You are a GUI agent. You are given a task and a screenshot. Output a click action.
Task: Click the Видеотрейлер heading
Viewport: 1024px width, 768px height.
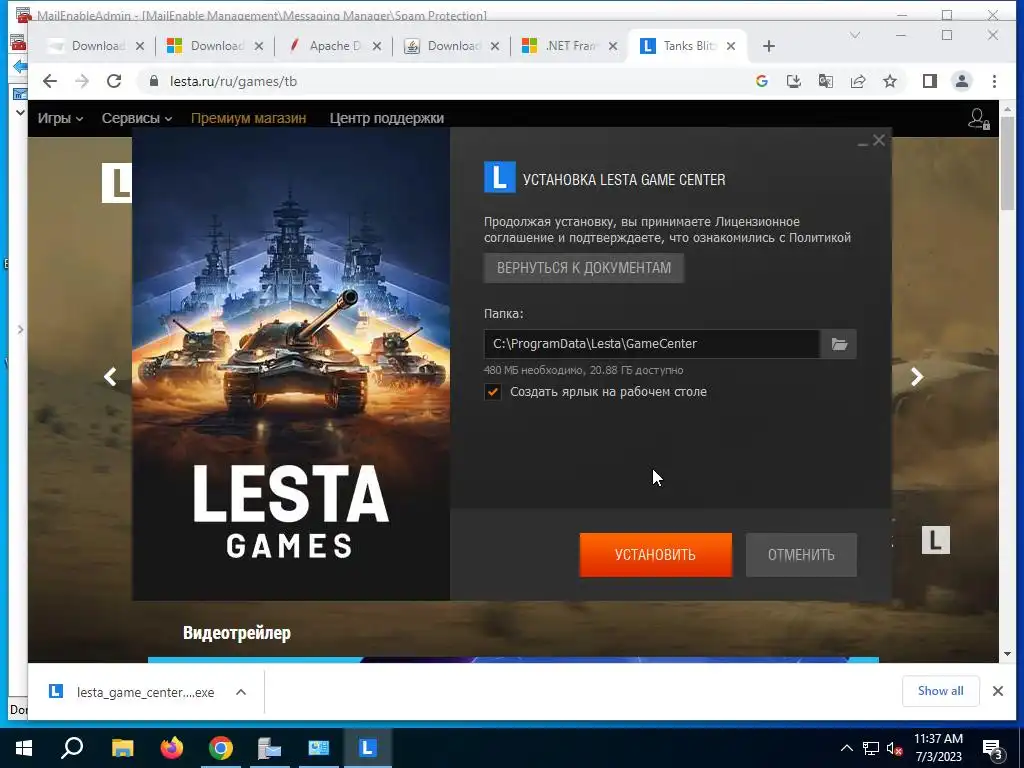[236, 633]
